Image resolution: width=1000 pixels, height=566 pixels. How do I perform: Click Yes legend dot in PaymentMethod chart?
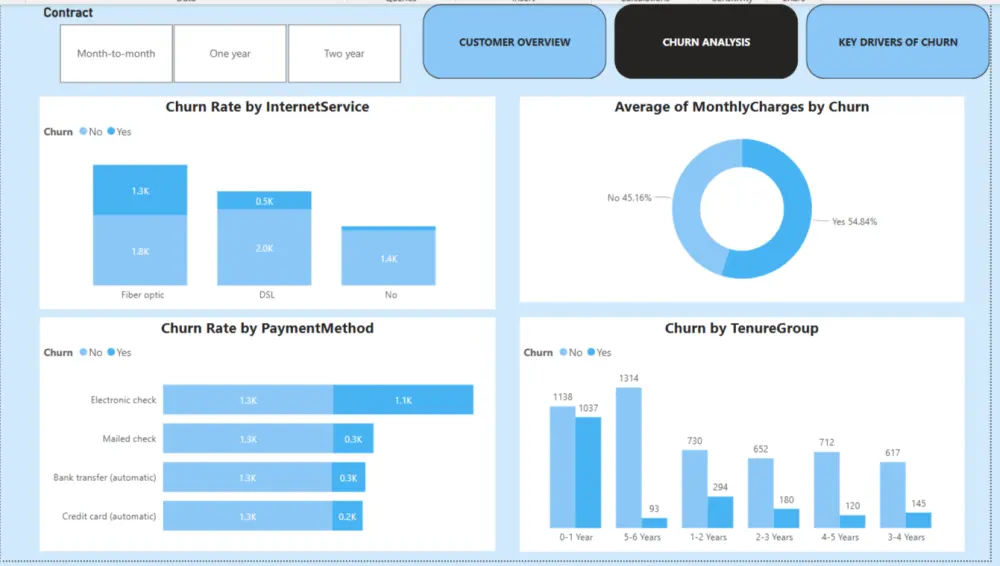point(111,352)
